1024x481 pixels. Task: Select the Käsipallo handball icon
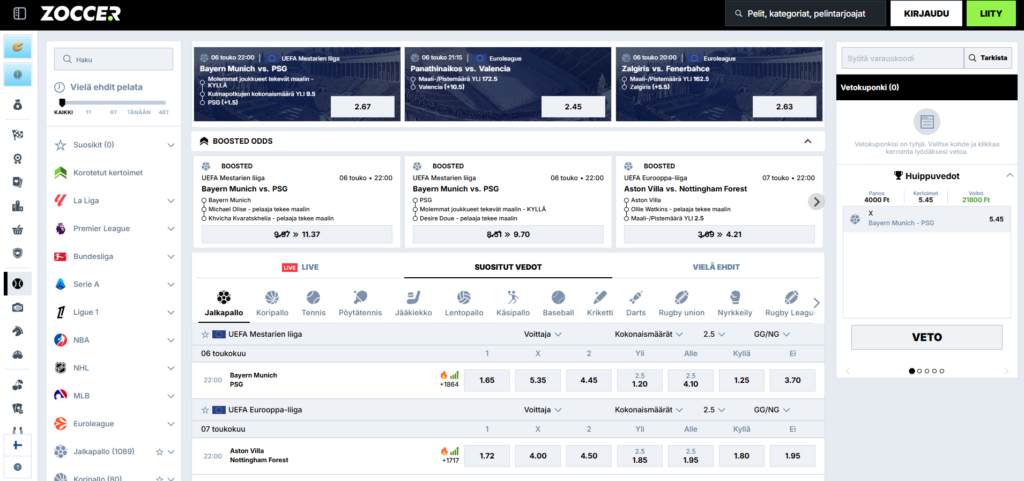pos(513,303)
